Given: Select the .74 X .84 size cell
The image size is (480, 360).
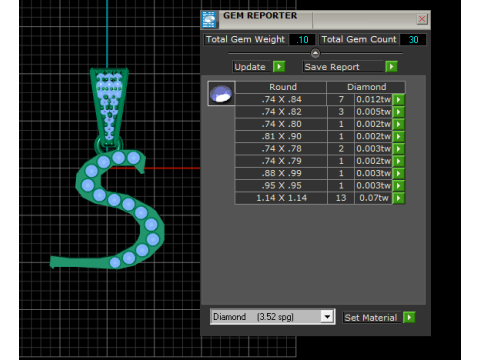Looking at the screenshot, I should pyautogui.click(x=281, y=99).
